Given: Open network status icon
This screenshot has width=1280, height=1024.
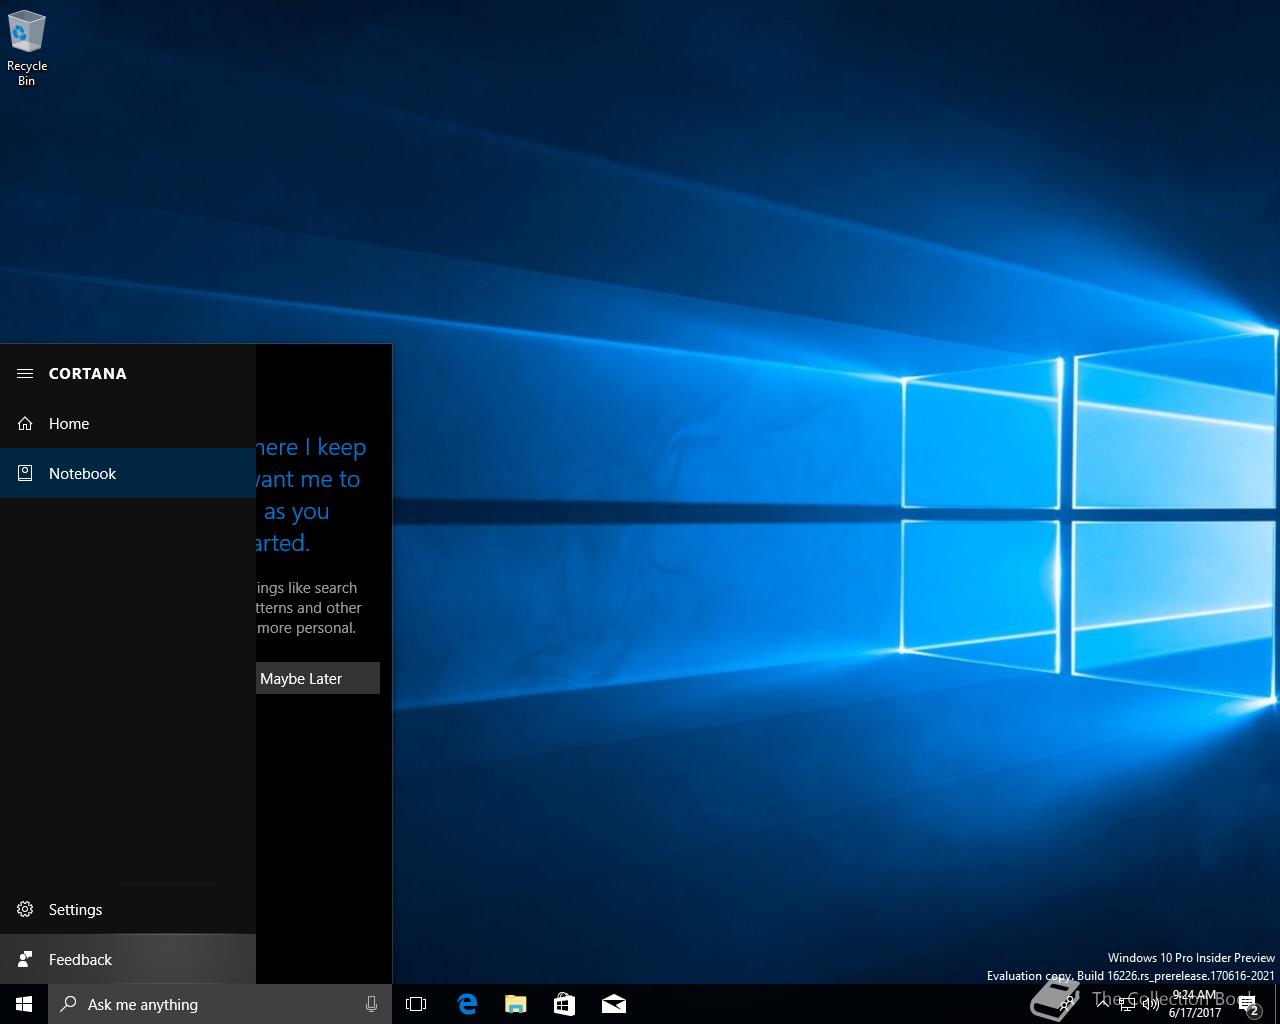Looking at the screenshot, I should click(1126, 1004).
